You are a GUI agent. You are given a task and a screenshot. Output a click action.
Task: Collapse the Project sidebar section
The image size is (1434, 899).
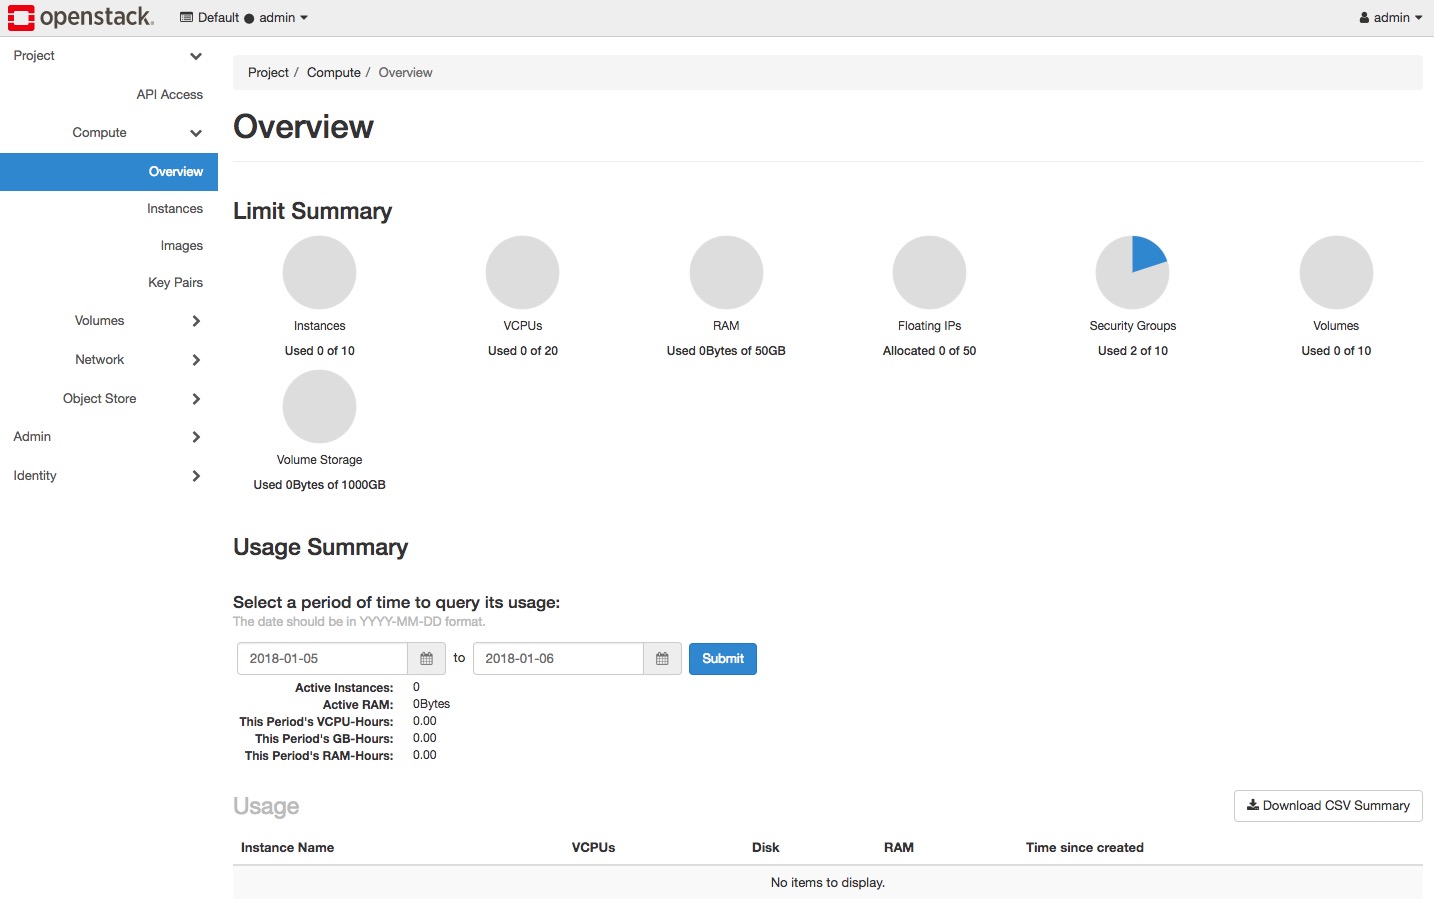pyautogui.click(x=108, y=56)
